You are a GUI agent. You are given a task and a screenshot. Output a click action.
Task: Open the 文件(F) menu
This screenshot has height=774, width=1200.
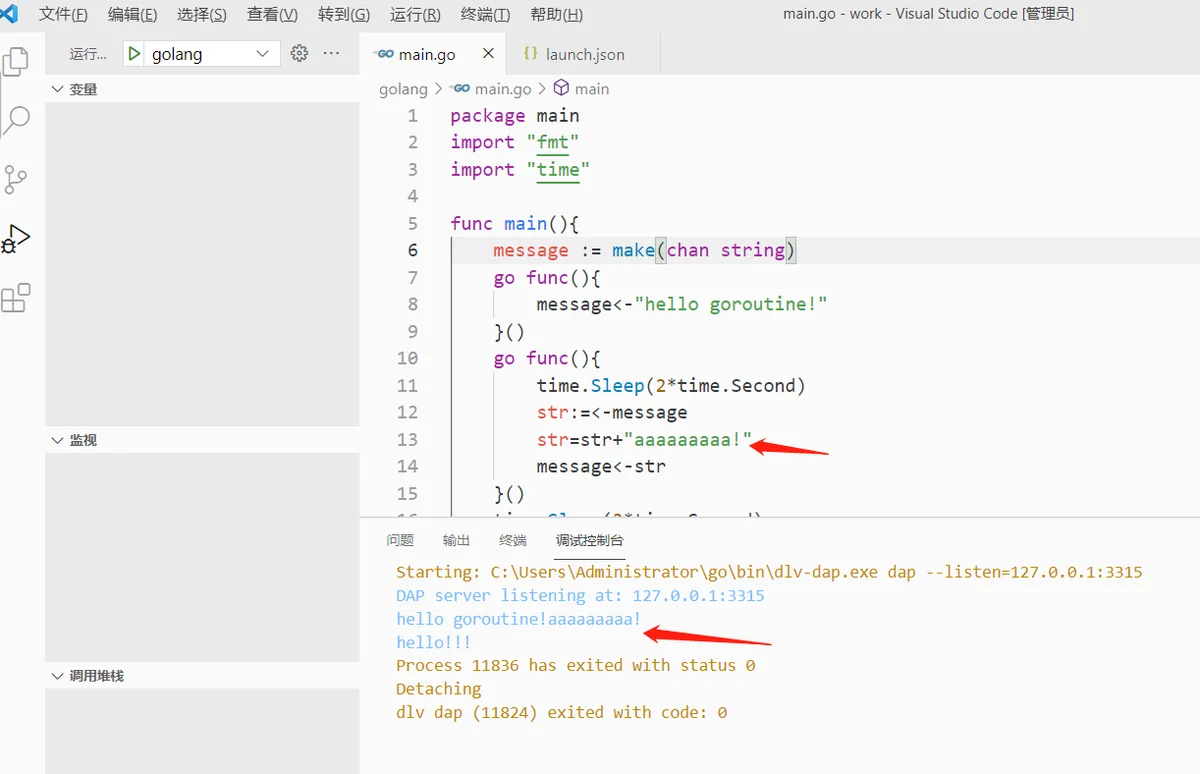63,15
